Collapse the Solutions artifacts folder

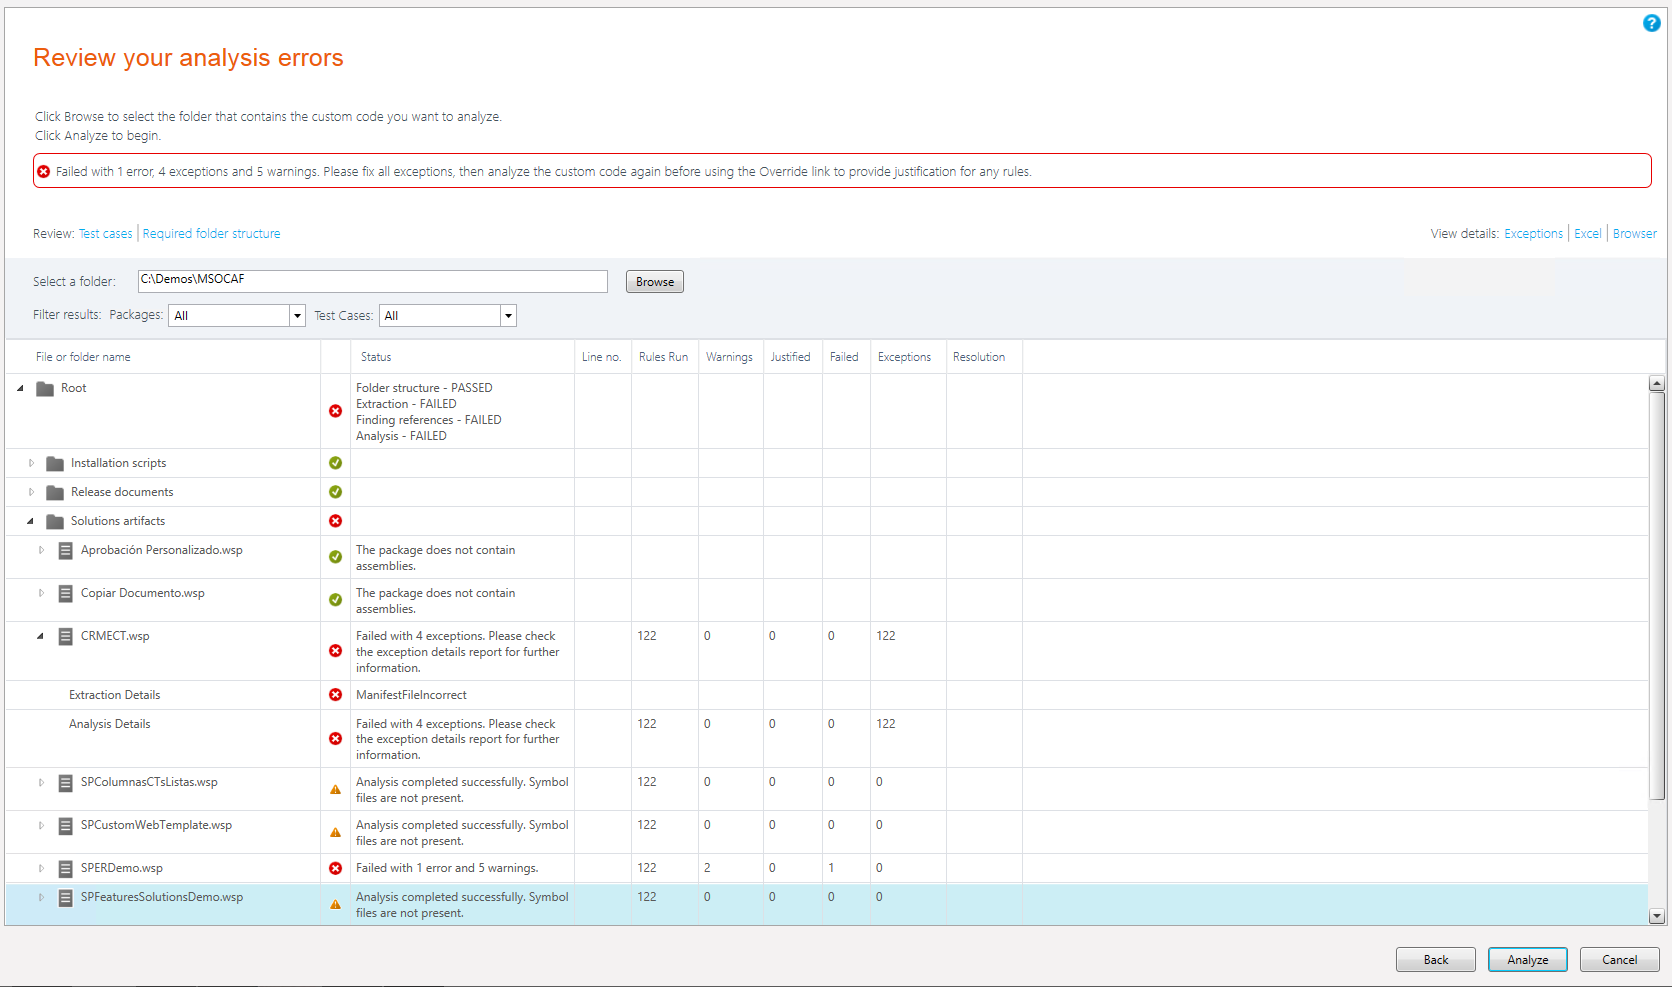click(31, 521)
